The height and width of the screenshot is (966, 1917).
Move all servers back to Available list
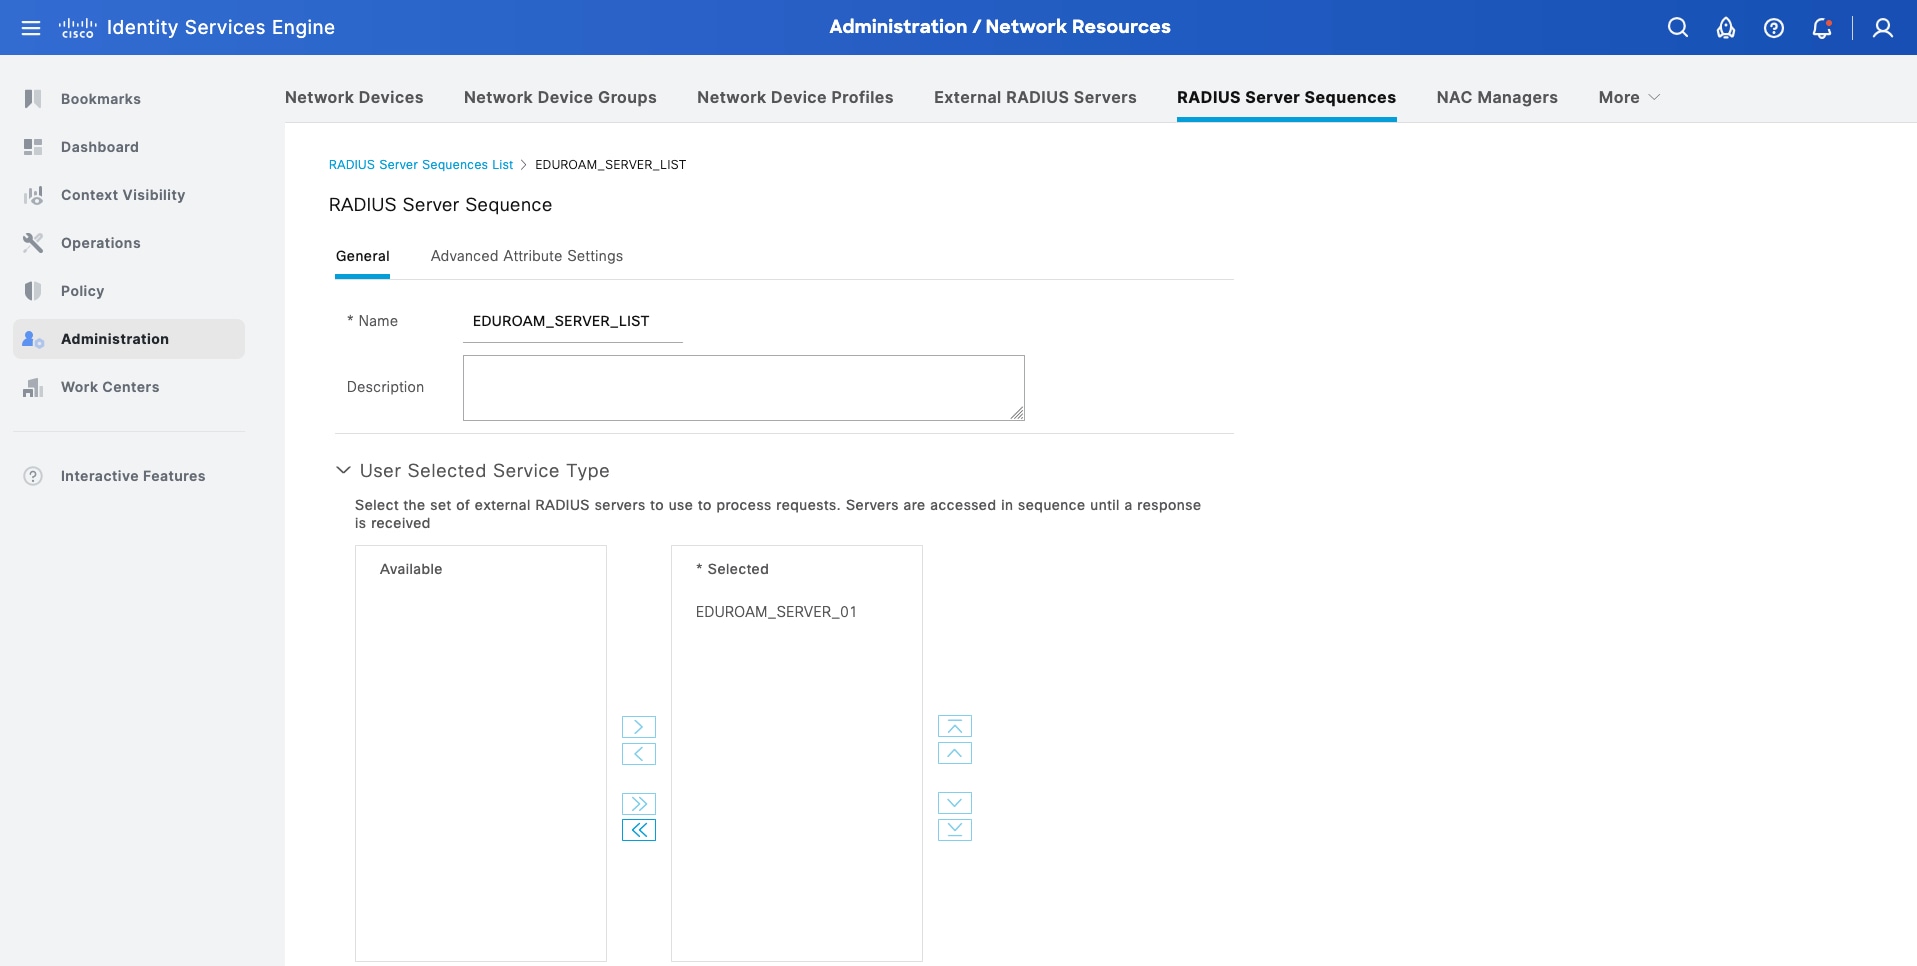639,830
